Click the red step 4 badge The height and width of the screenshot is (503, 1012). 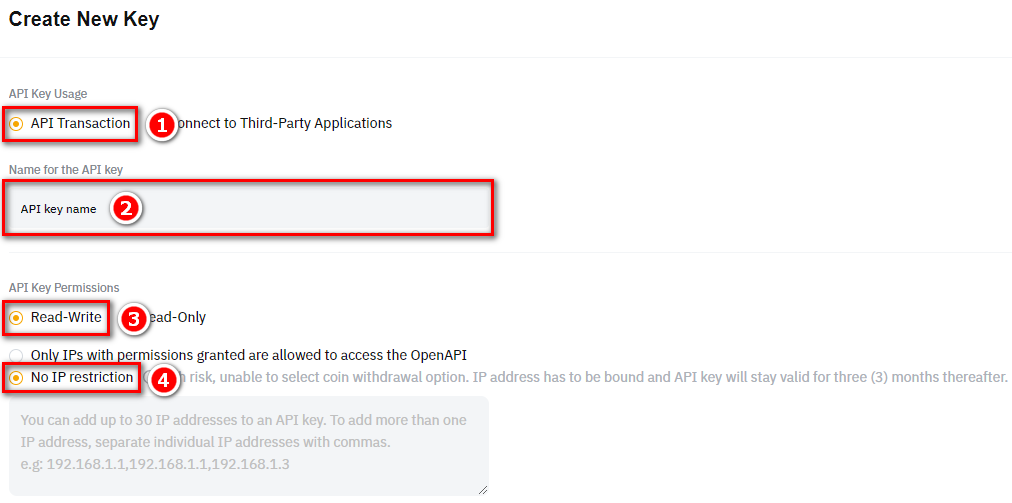tap(163, 380)
